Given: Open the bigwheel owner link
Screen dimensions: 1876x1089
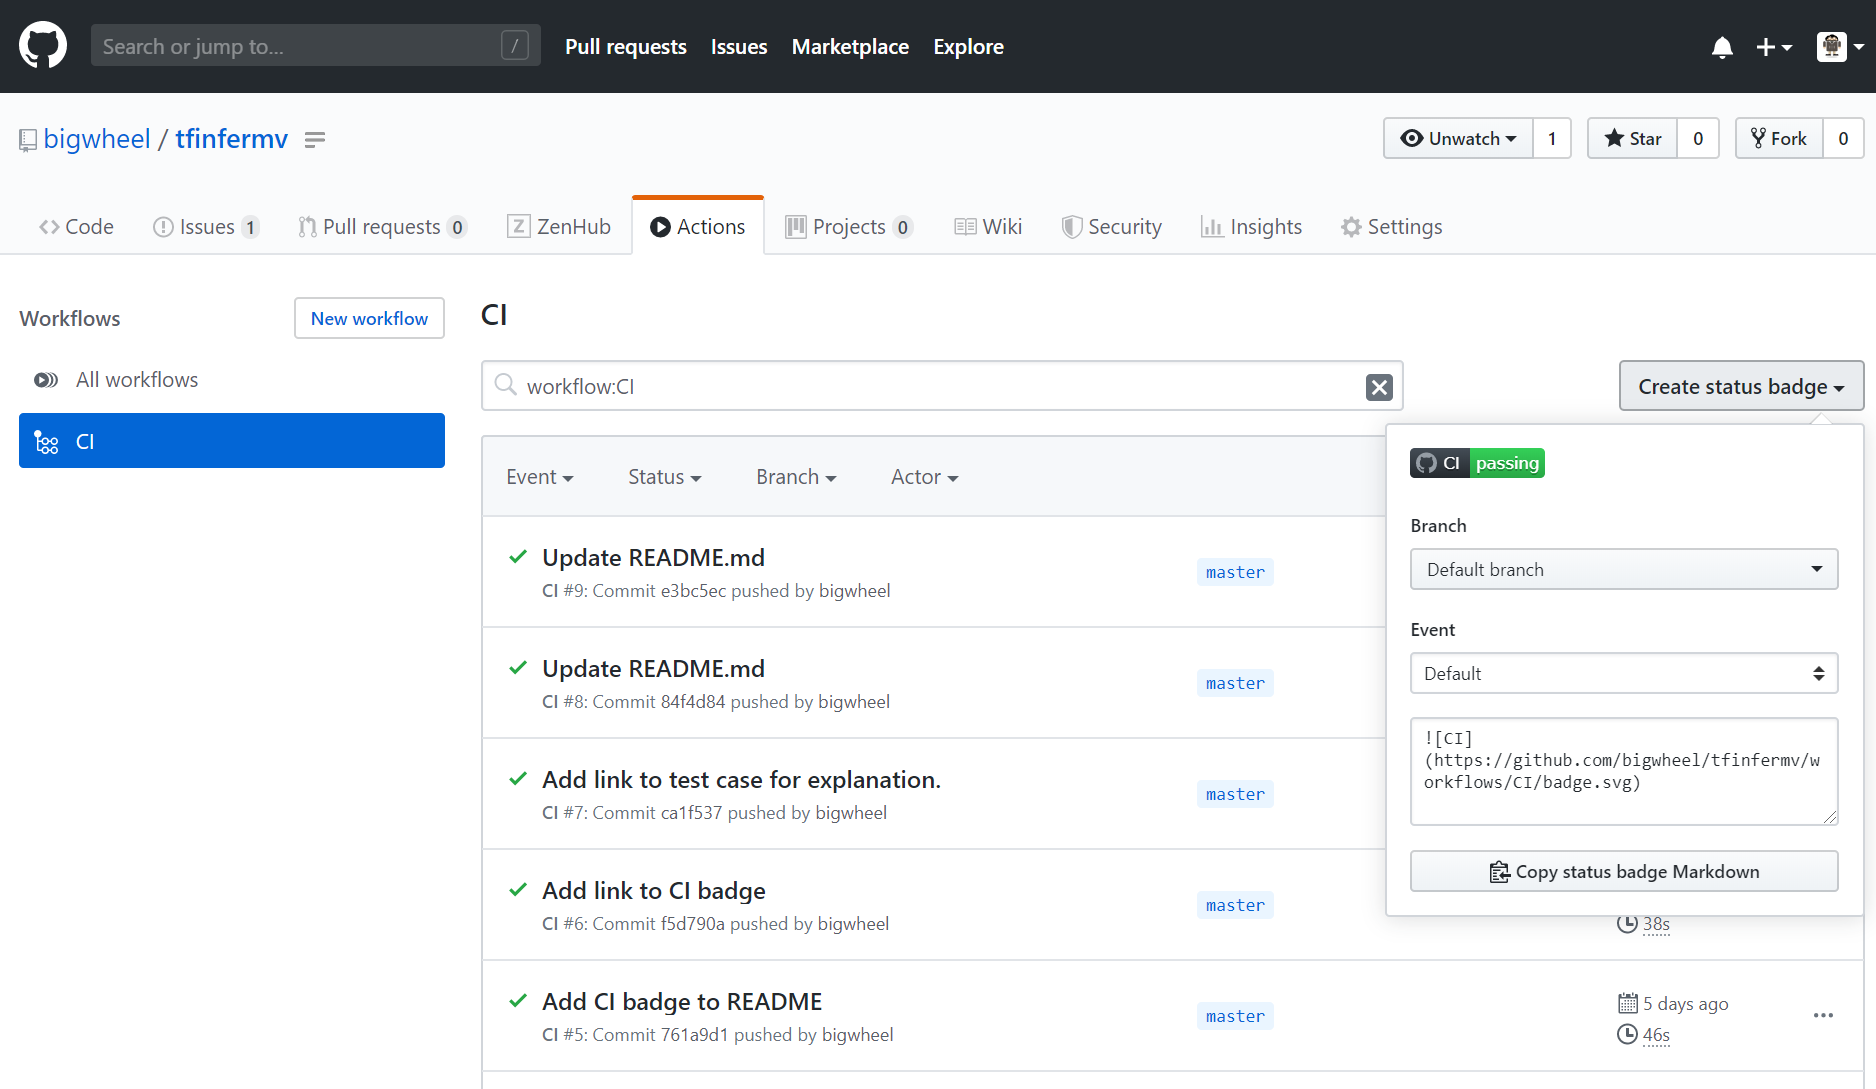Looking at the screenshot, I should pyautogui.click(x=97, y=139).
